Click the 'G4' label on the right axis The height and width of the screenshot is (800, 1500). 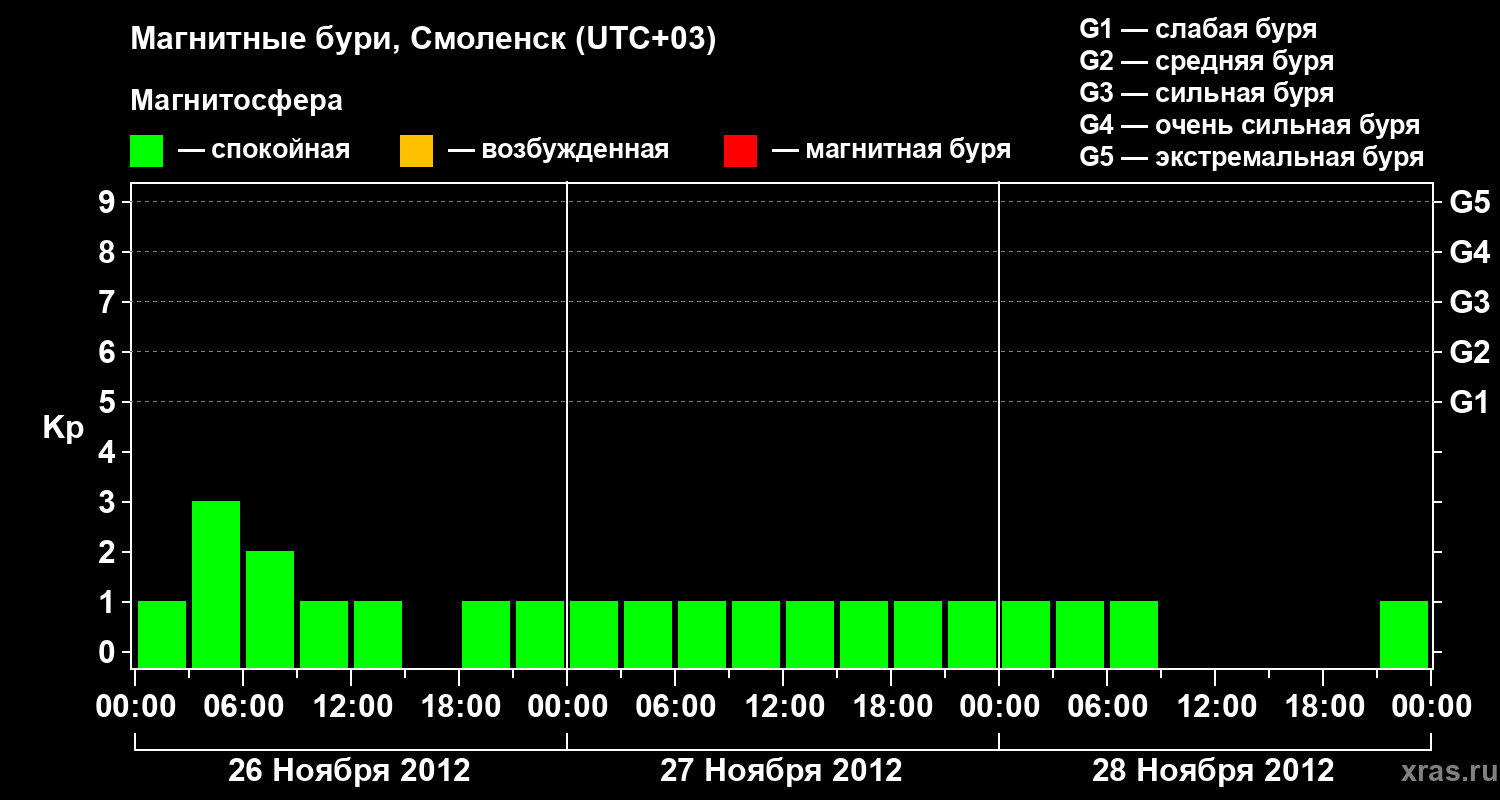click(1470, 252)
